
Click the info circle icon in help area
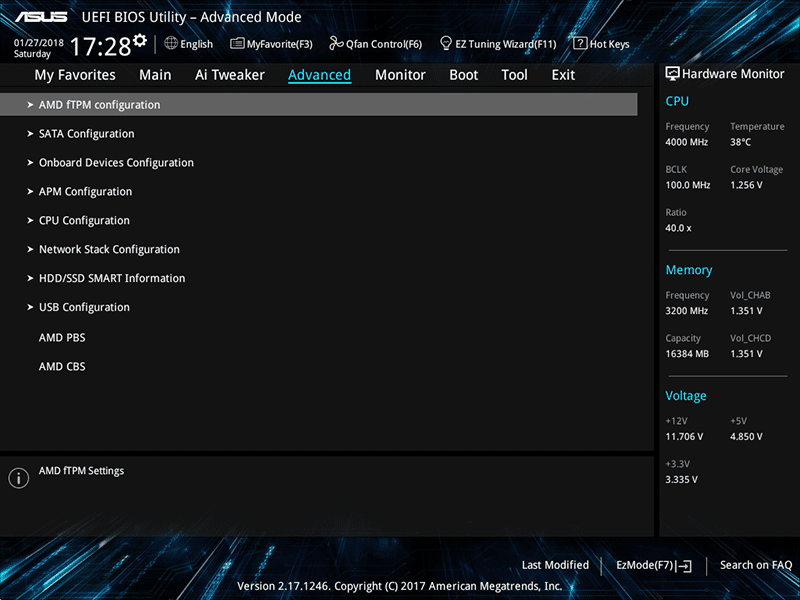[x=19, y=478]
